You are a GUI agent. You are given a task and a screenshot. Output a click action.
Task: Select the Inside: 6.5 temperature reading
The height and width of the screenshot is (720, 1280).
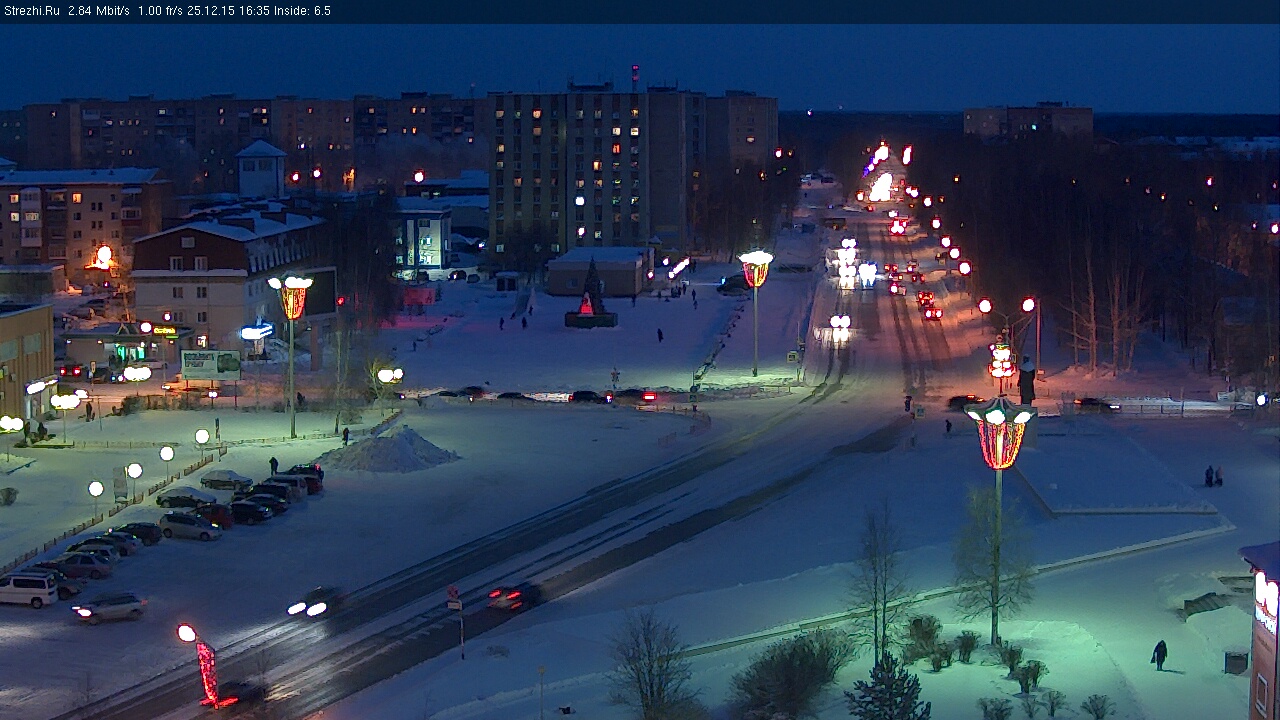click(303, 11)
